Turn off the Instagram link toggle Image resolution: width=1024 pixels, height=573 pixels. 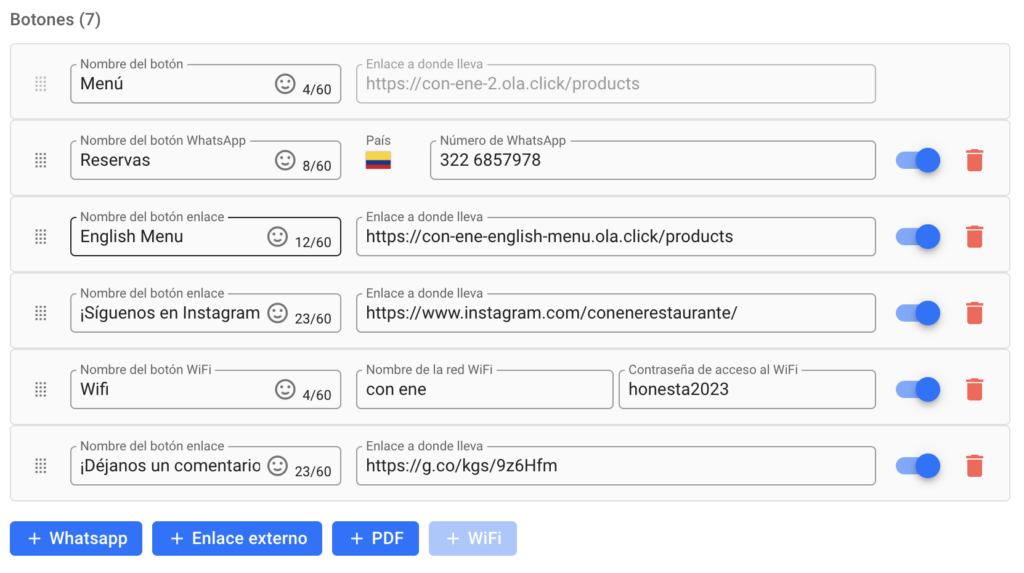click(x=917, y=313)
